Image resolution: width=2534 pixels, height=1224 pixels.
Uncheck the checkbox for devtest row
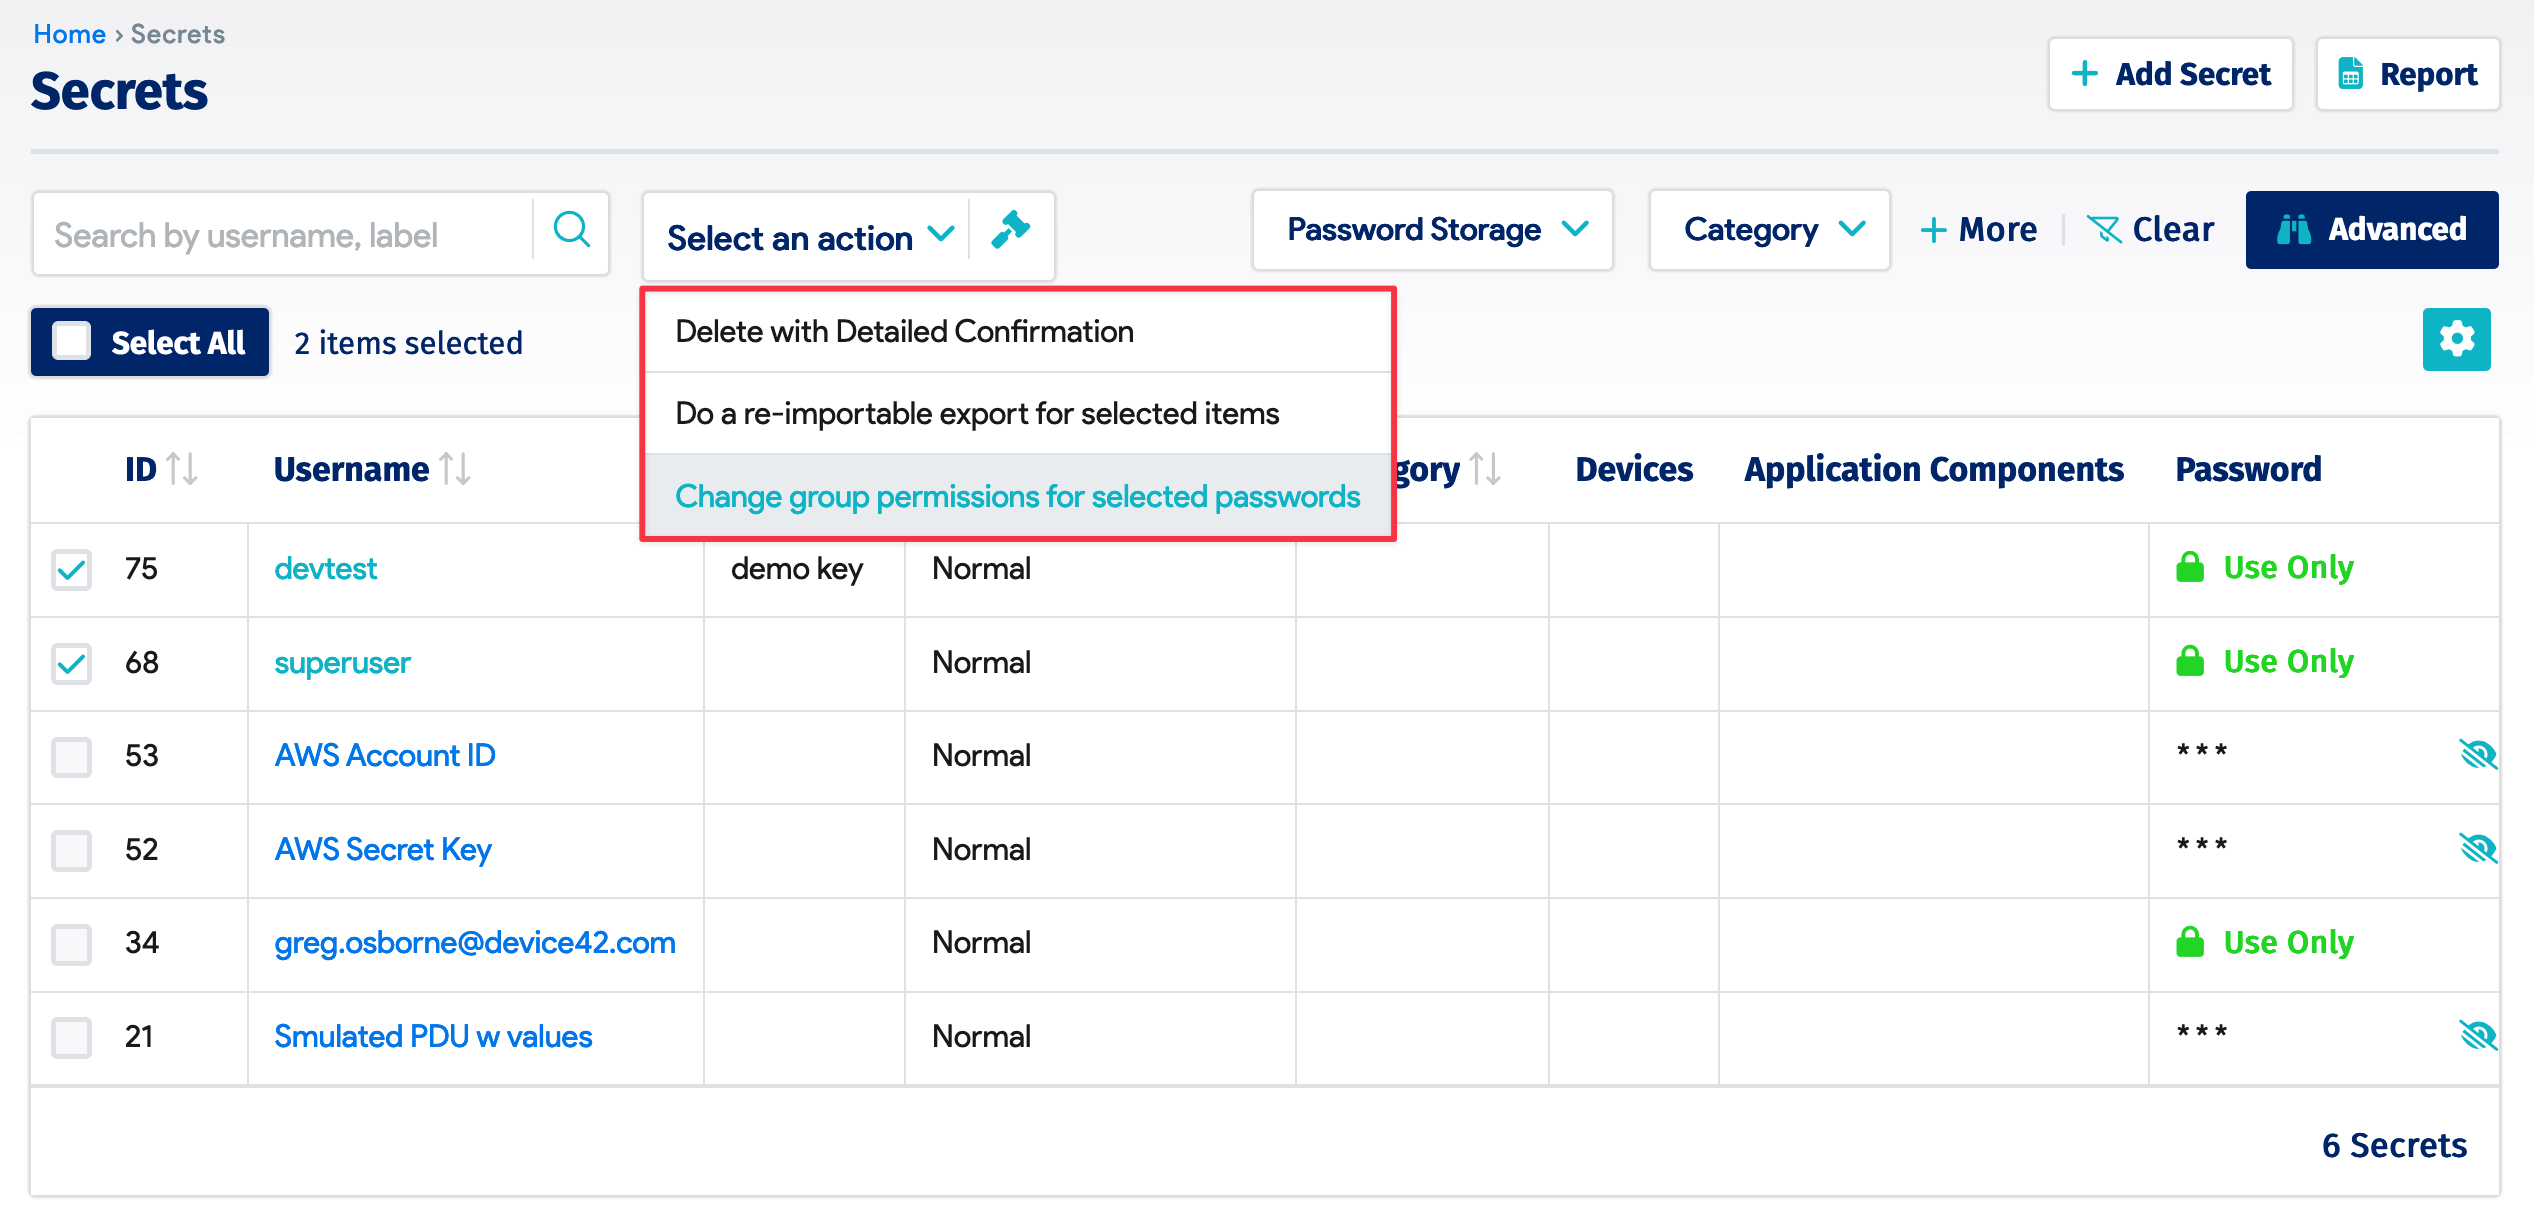pyautogui.click(x=70, y=569)
